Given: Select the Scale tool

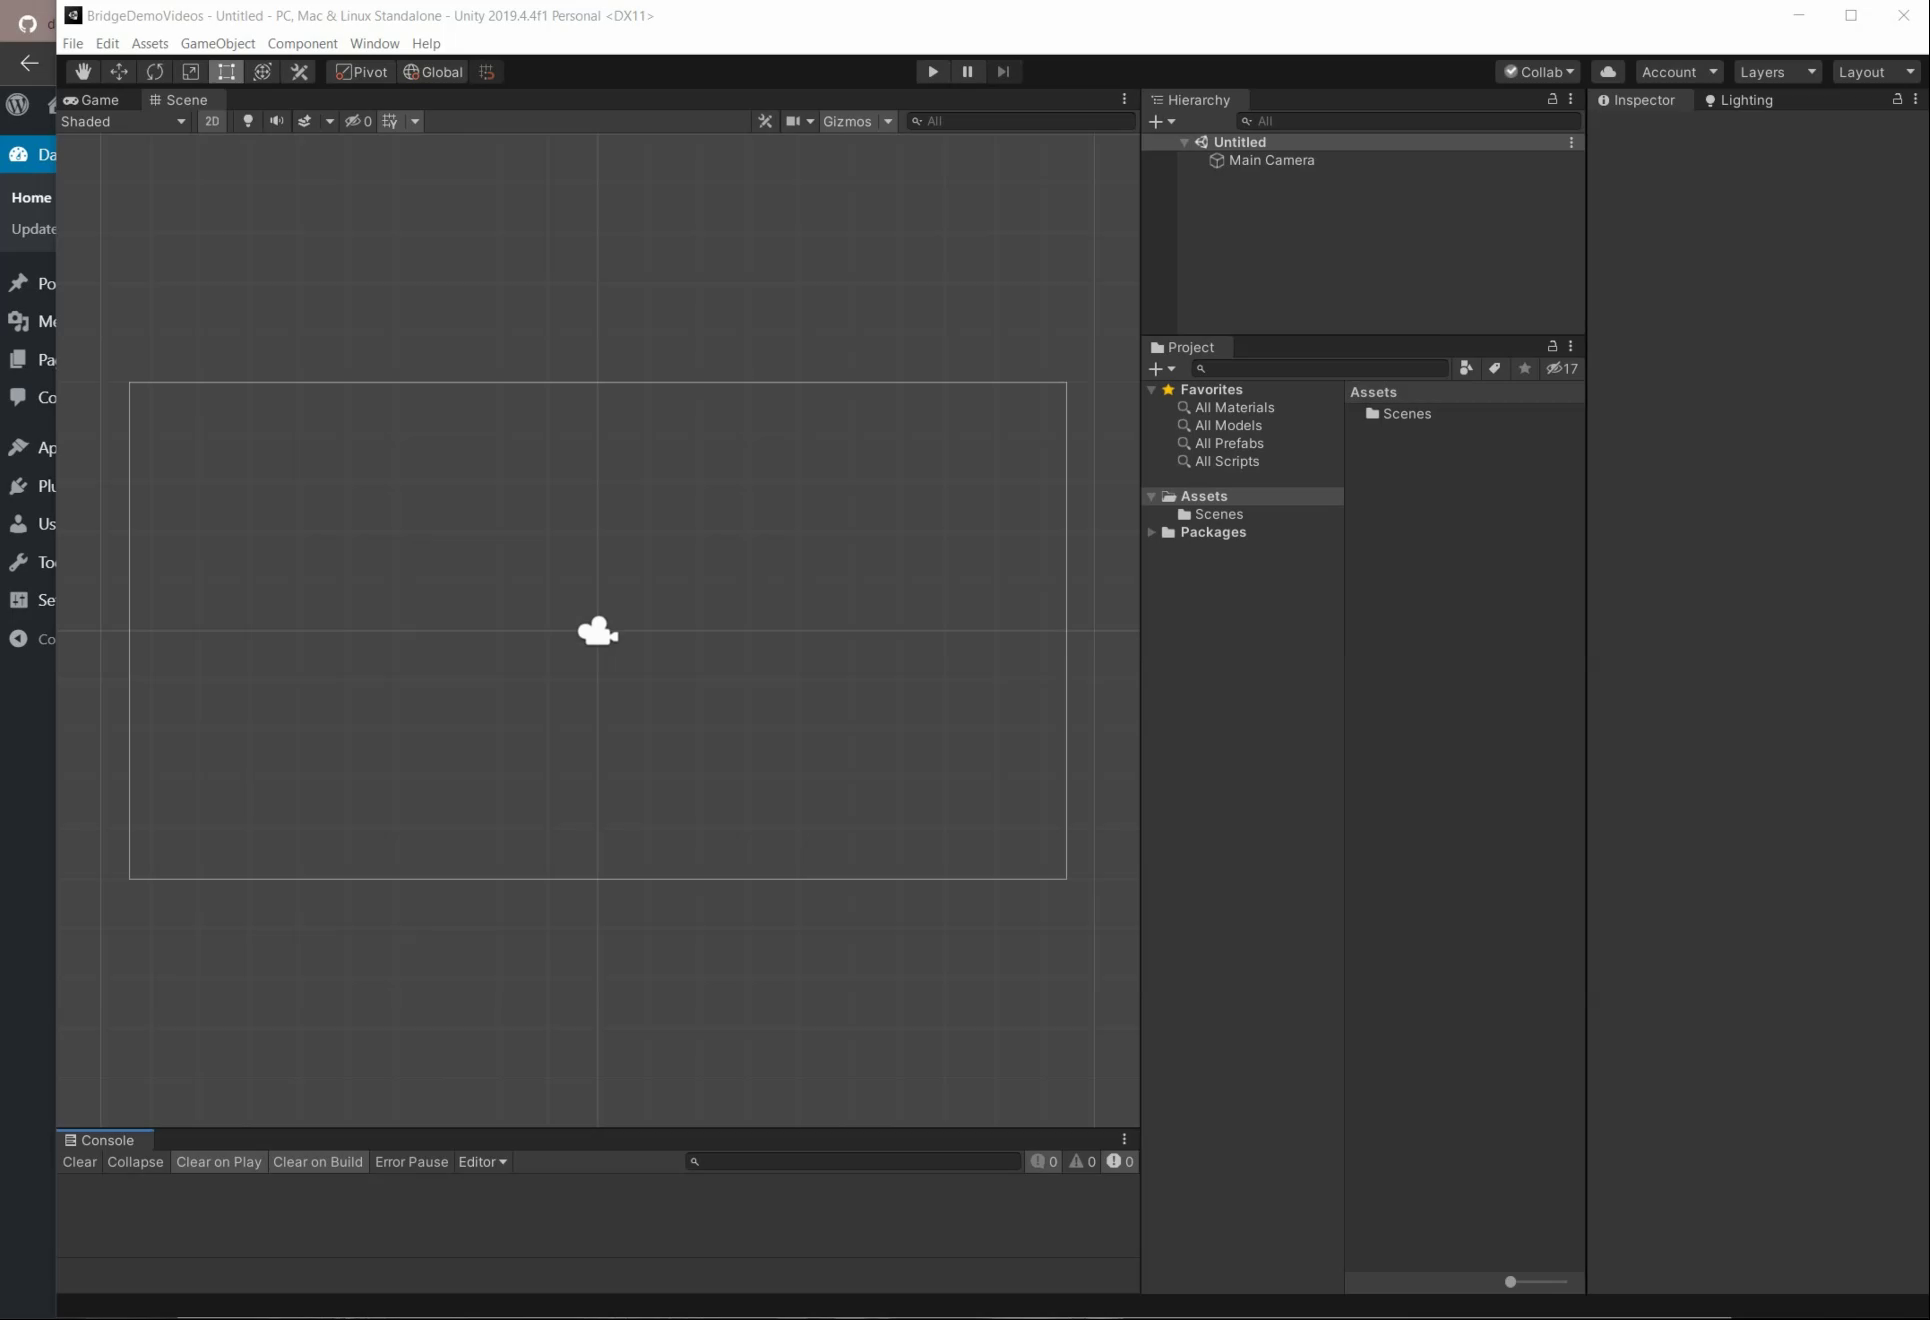Looking at the screenshot, I should click(191, 72).
